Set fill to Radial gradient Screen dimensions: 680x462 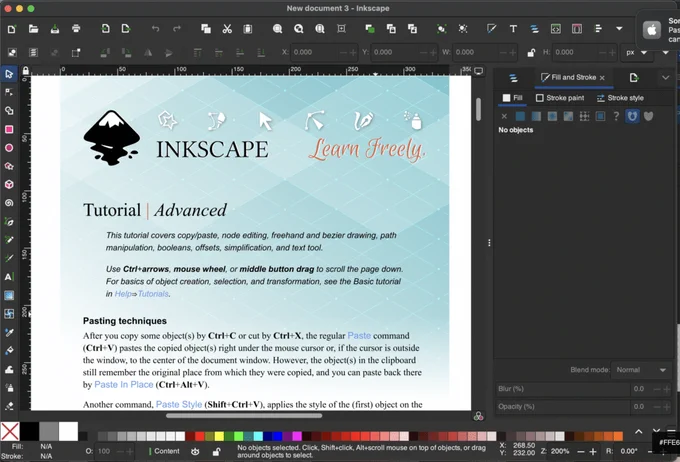coord(552,116)
